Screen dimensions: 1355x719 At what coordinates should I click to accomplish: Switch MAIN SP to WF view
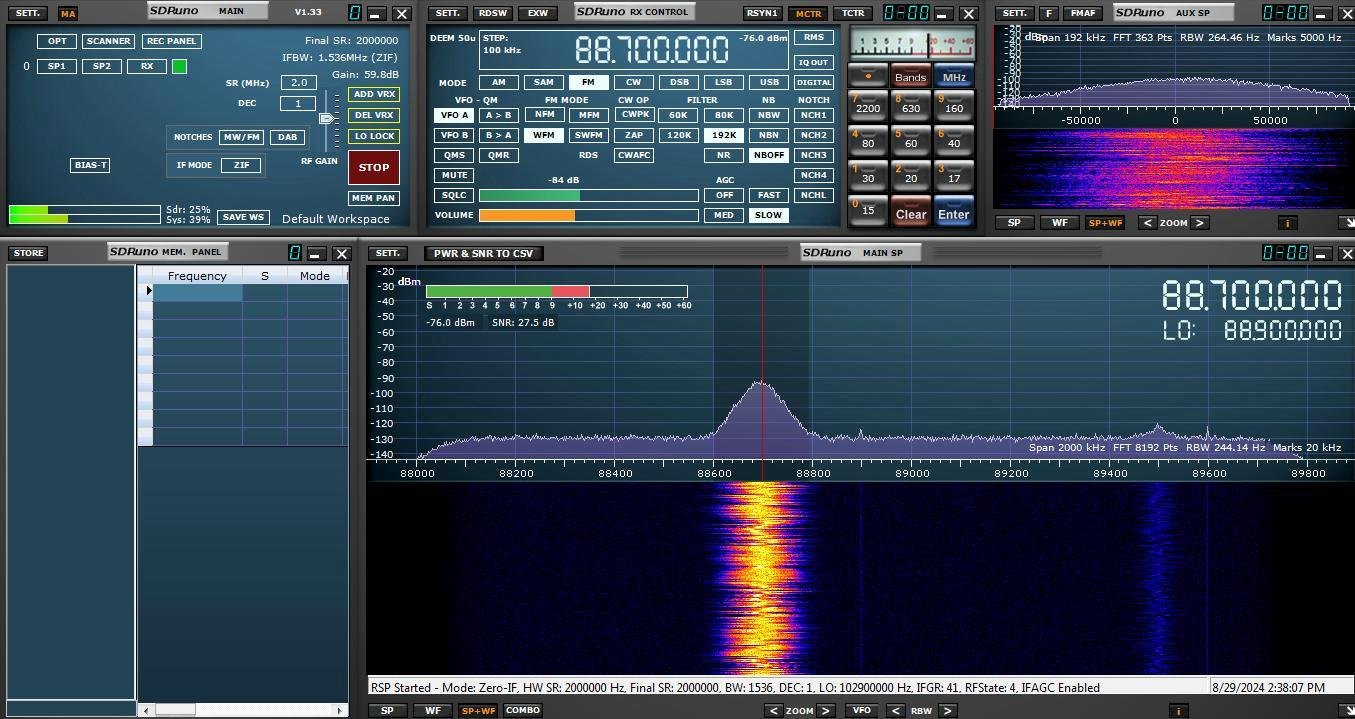point(433,711)
